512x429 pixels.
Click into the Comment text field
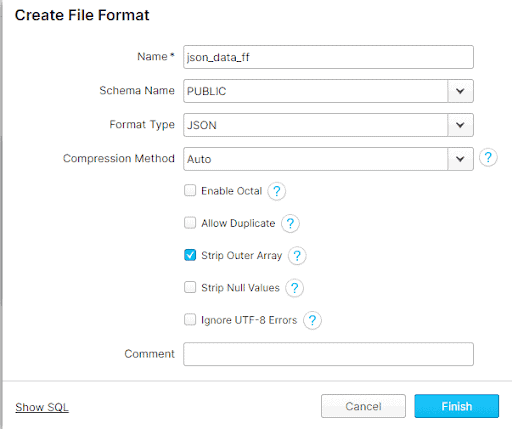[328, 354]
